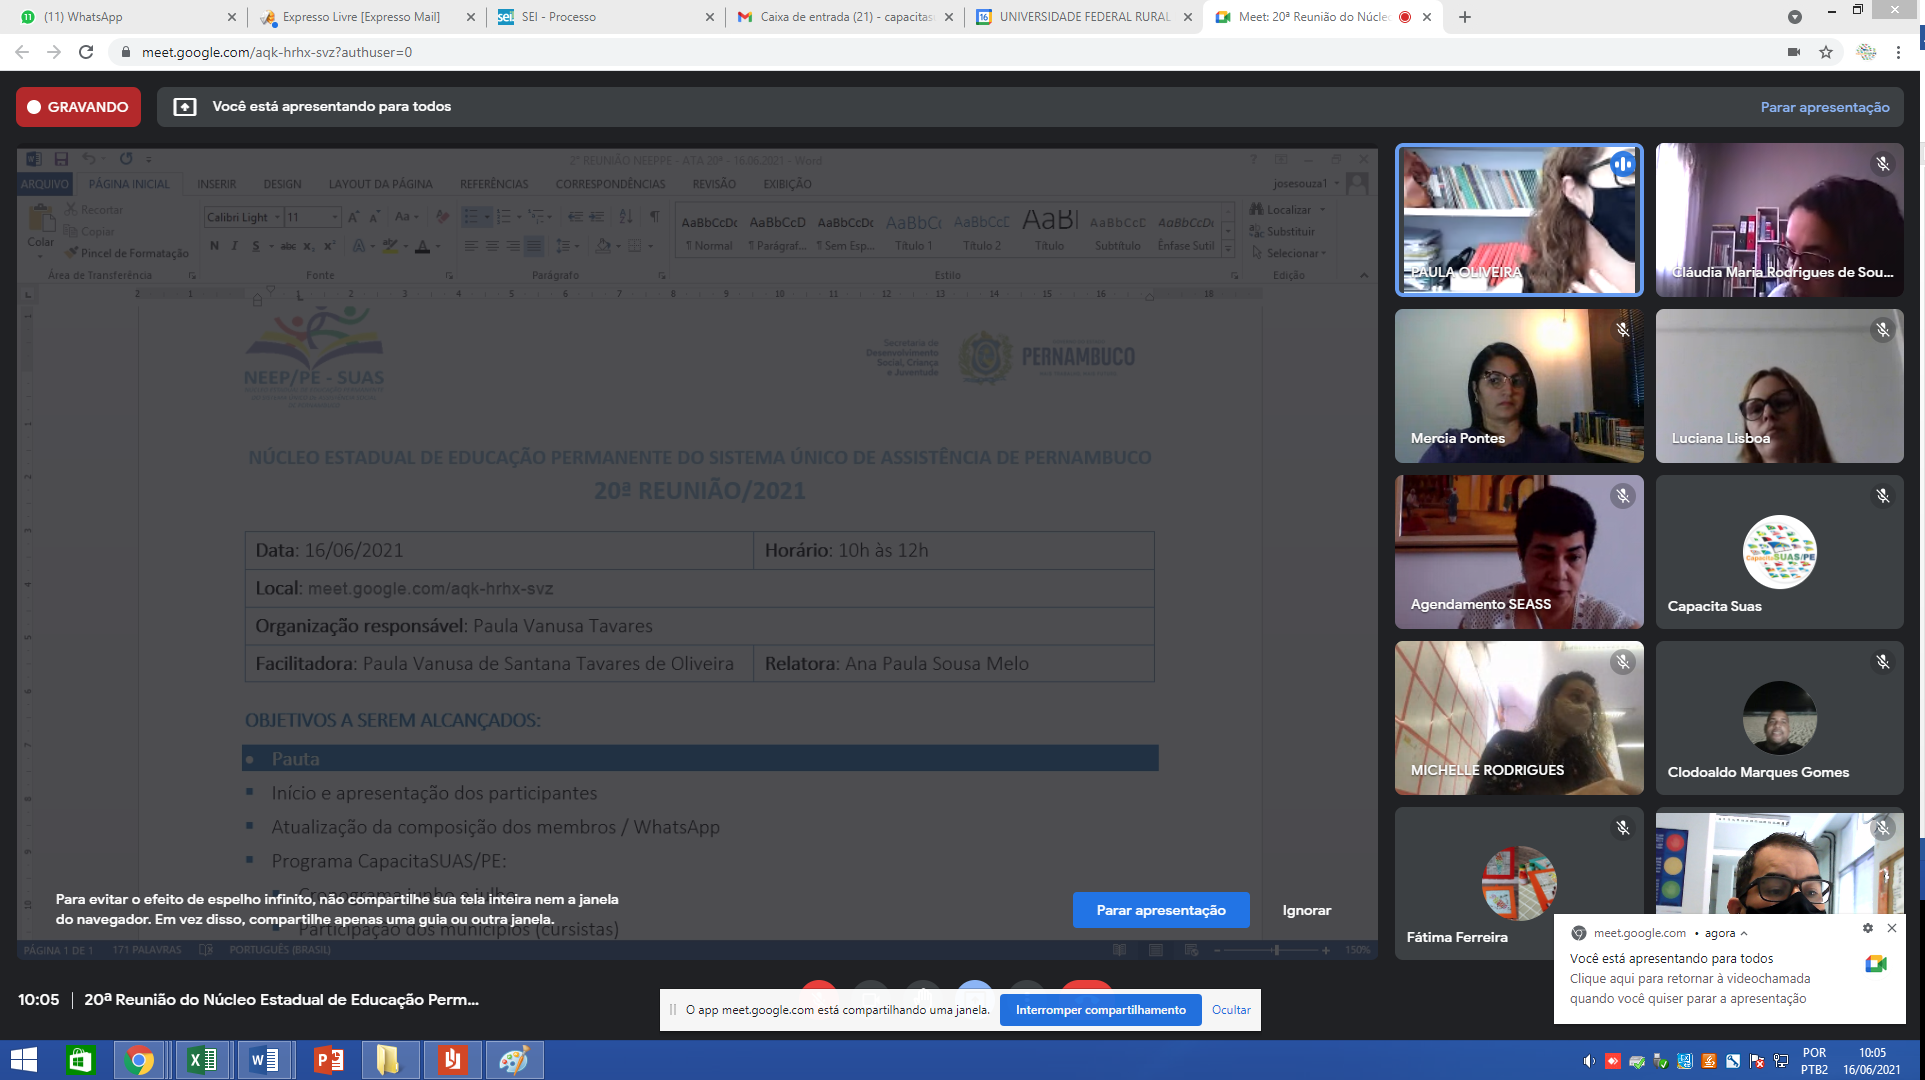
Task: Click Parar apresentação link at top right
Action: pos(1824,107)
